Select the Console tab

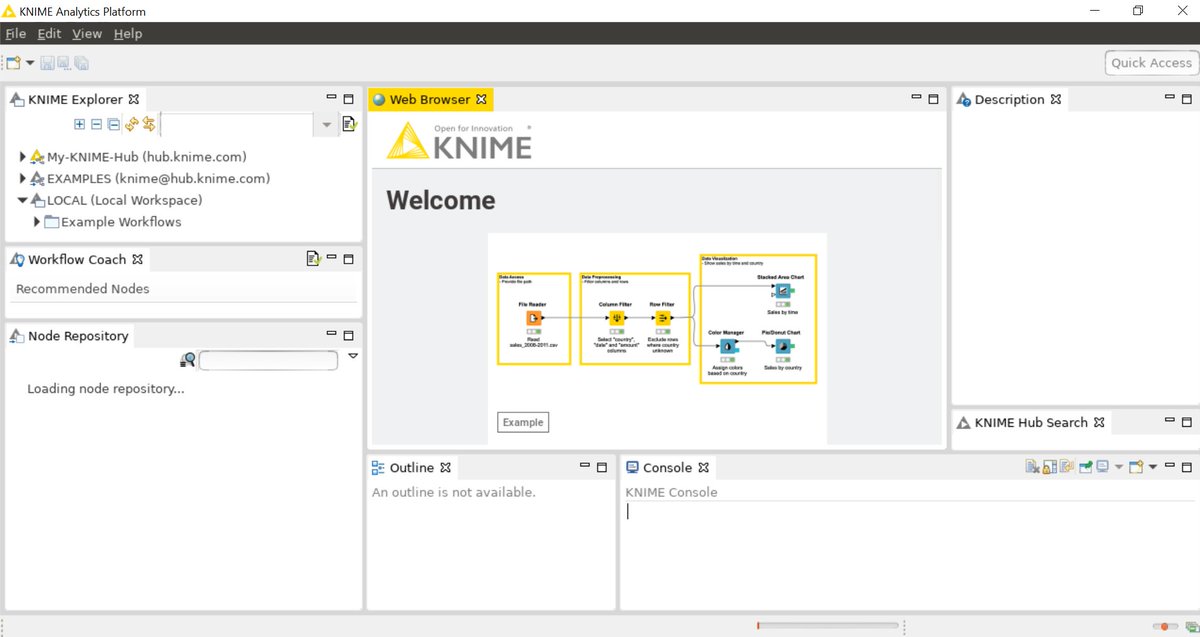coord(667,468)
